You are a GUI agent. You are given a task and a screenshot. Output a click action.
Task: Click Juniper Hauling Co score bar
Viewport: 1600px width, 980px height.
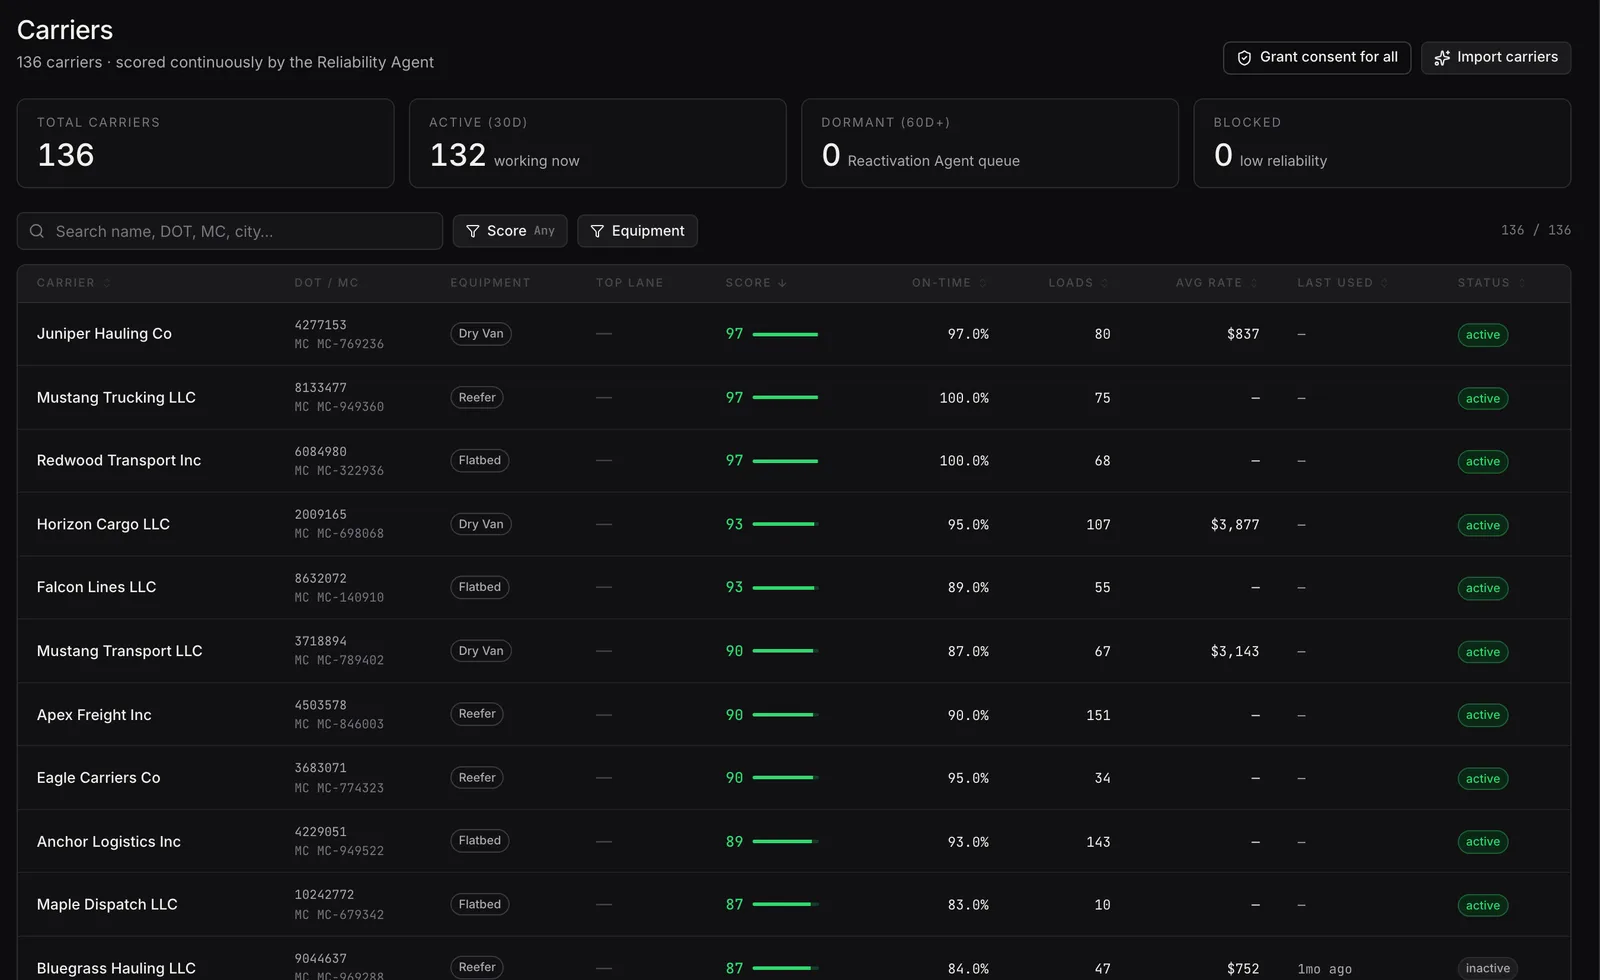coord(785,334)
